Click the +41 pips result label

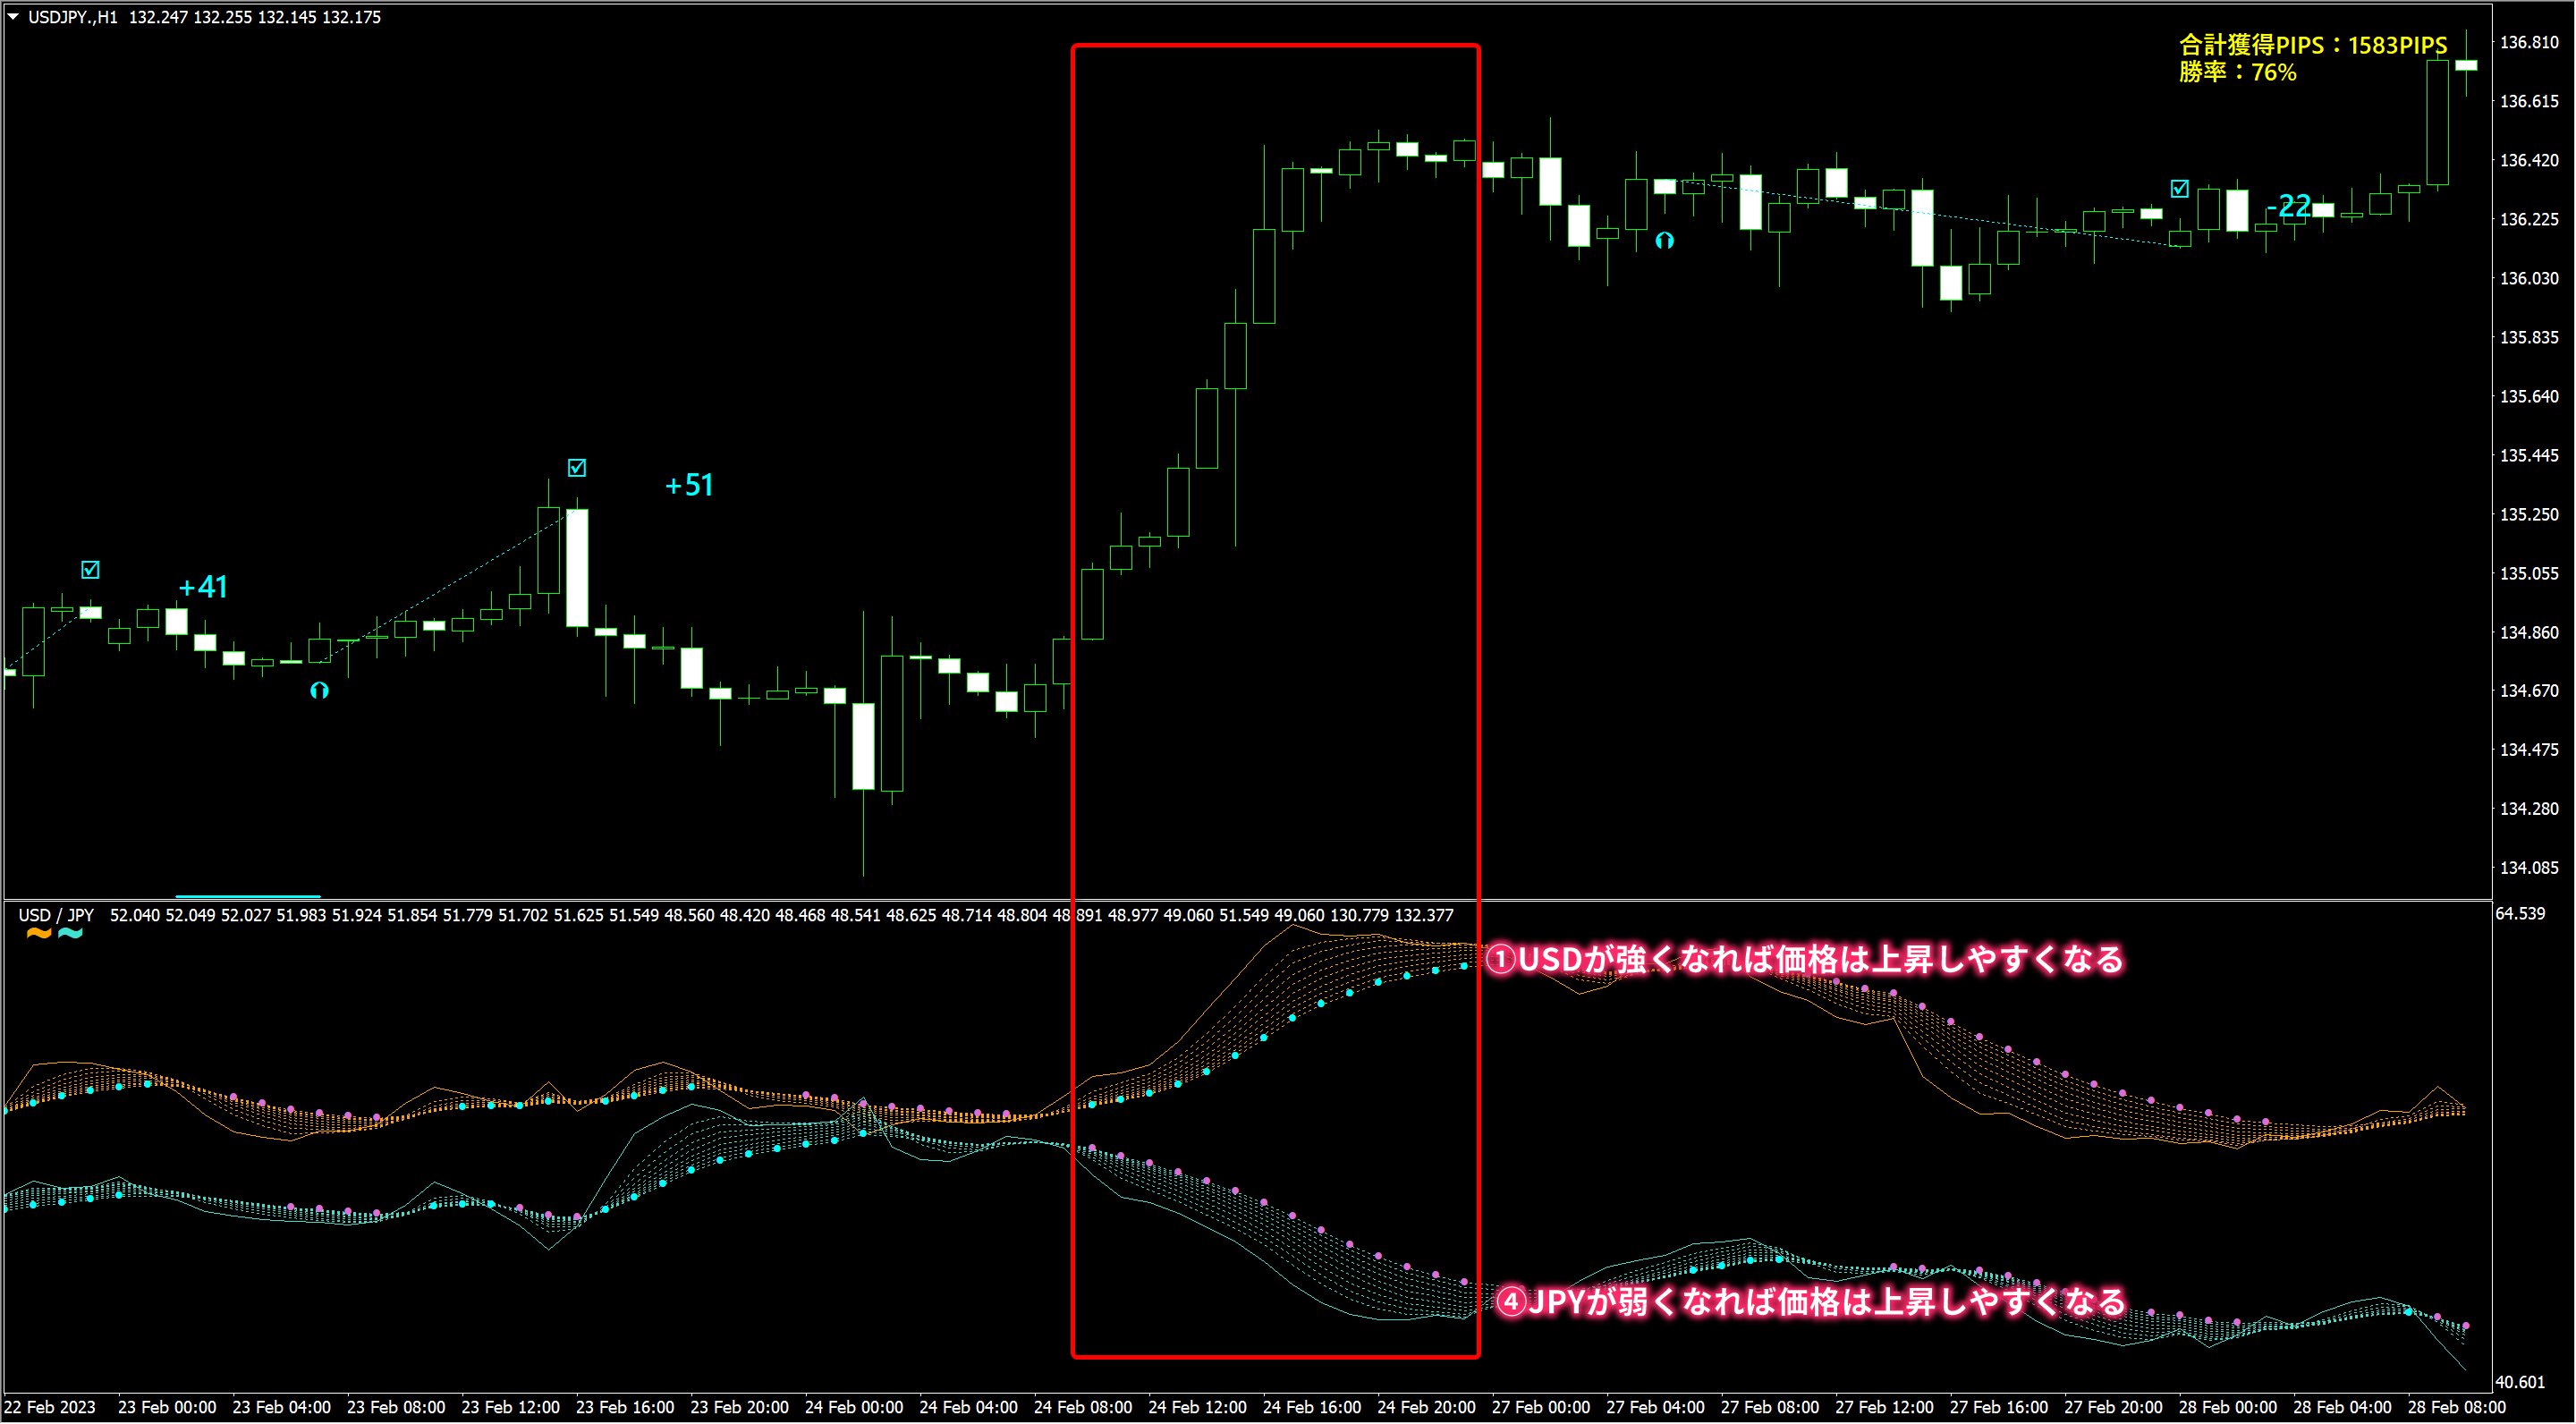tap(203, 587)
